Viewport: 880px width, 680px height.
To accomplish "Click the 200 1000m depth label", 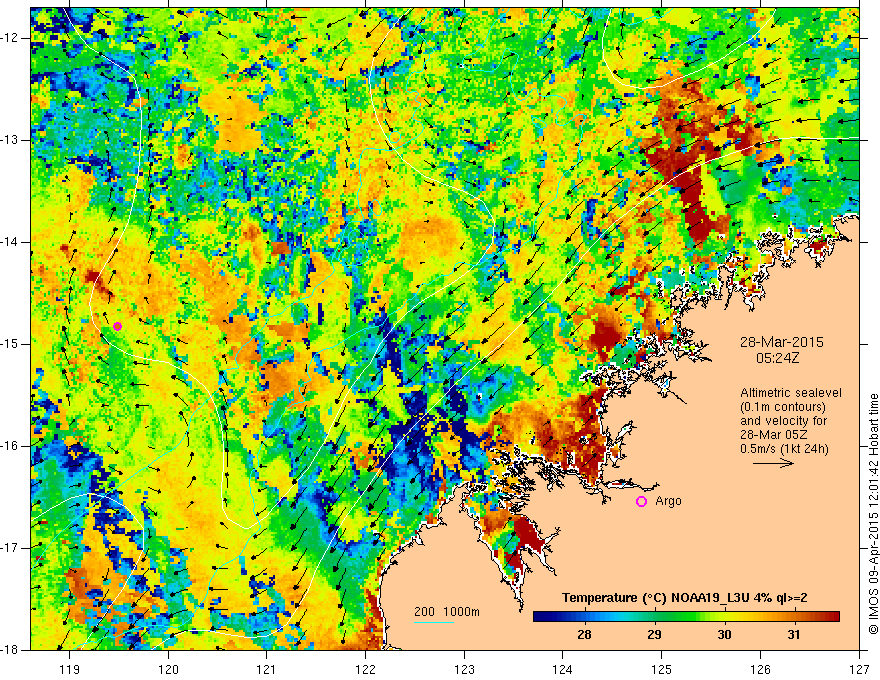I will pos(447,612).
